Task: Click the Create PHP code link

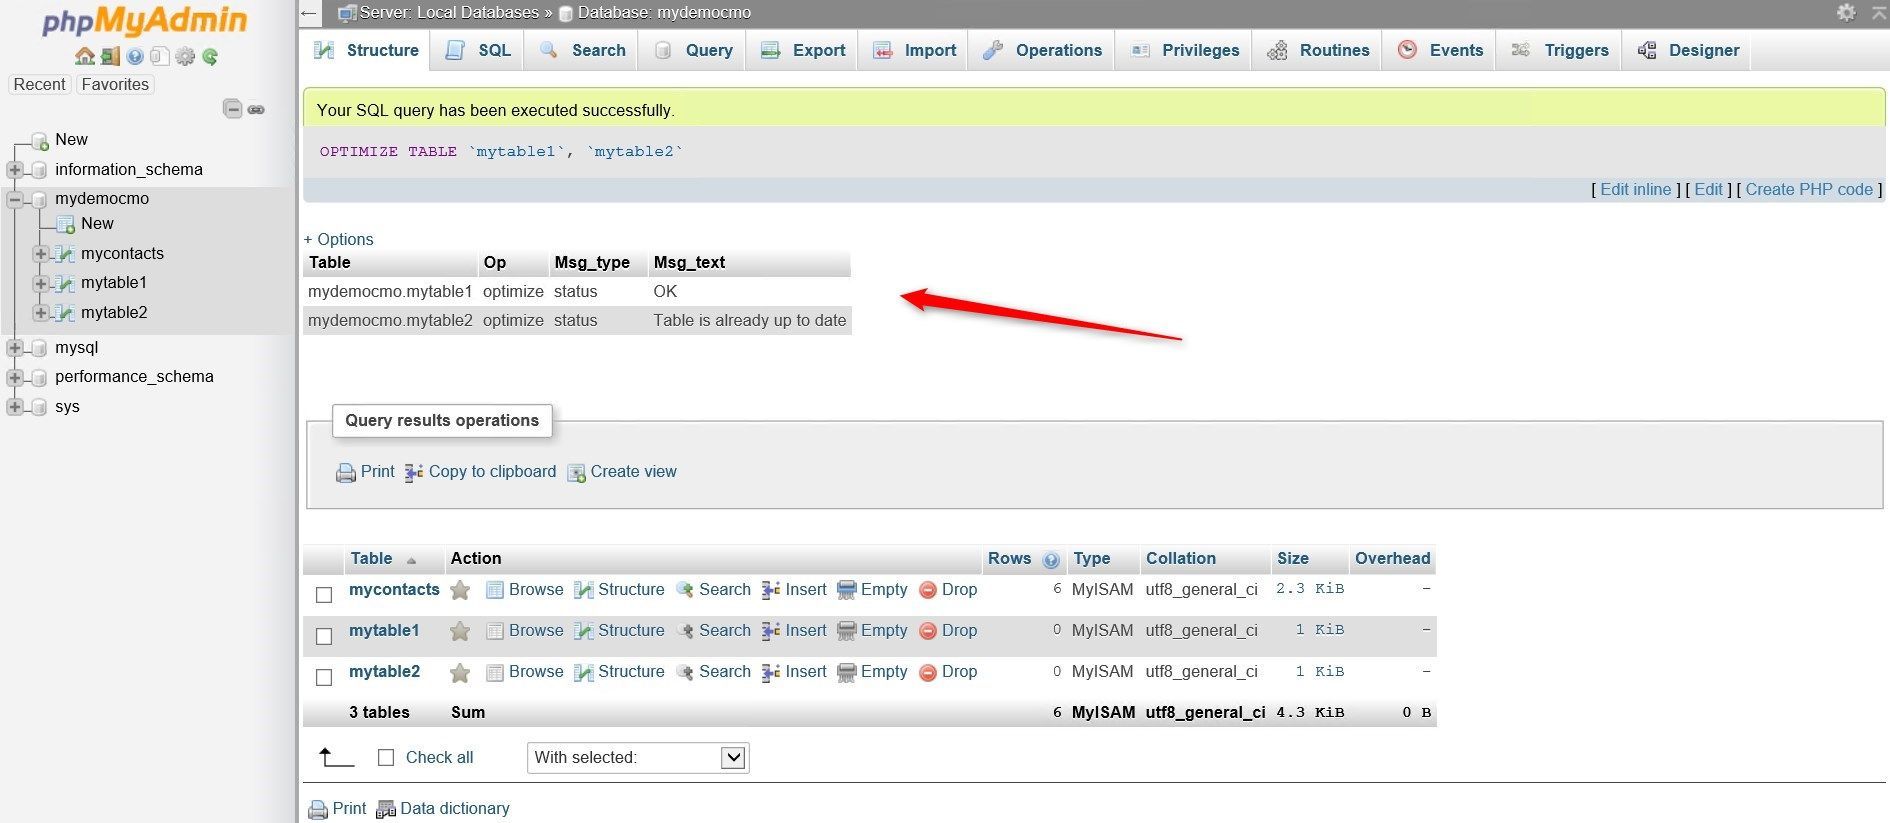Action: tap(1809, 190)
